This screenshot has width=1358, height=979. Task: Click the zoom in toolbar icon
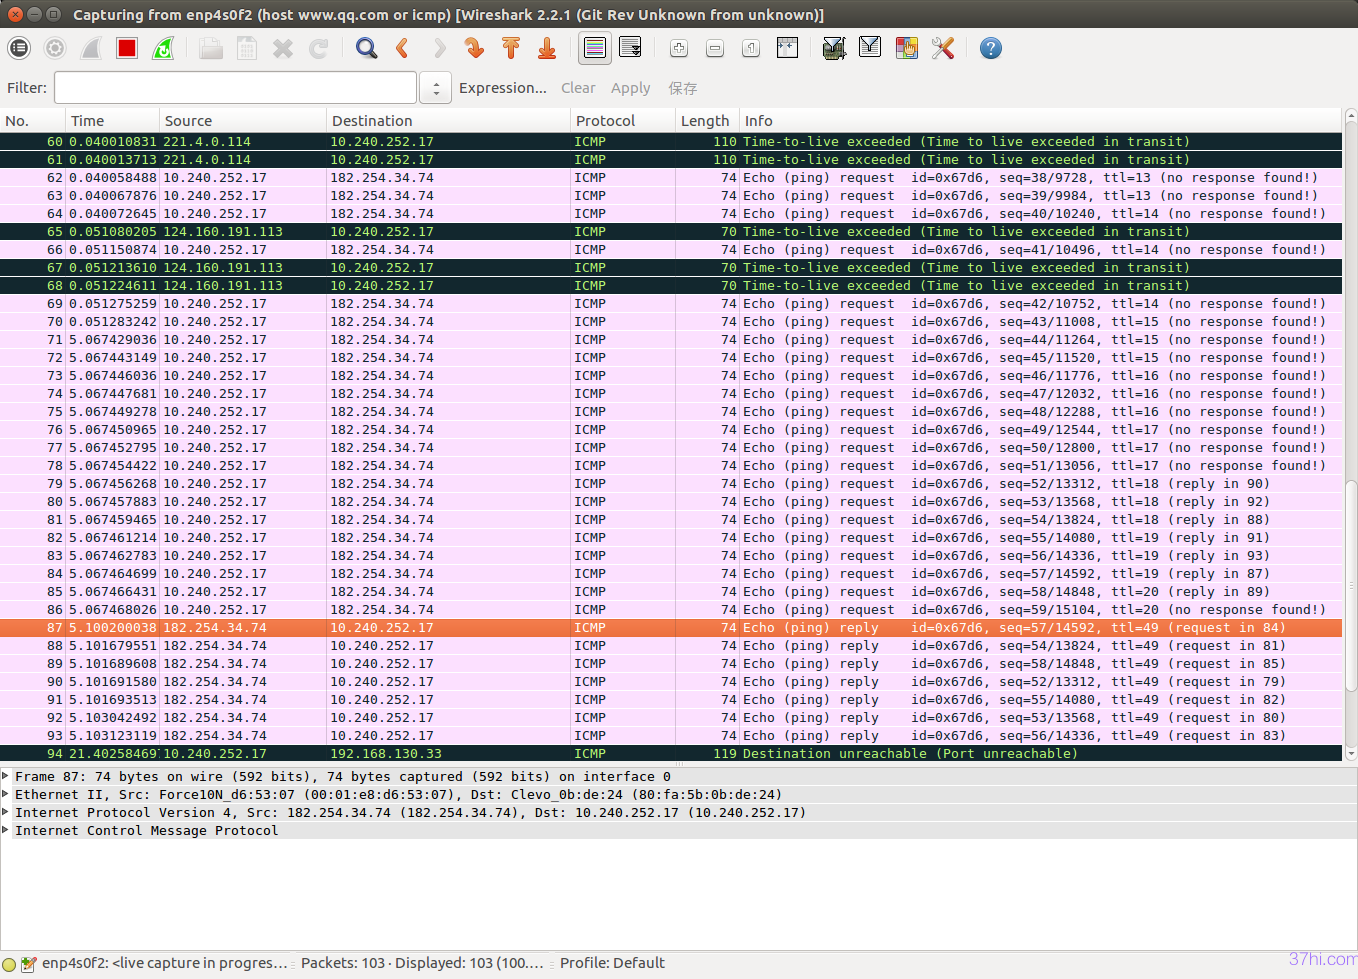(679, 48)
